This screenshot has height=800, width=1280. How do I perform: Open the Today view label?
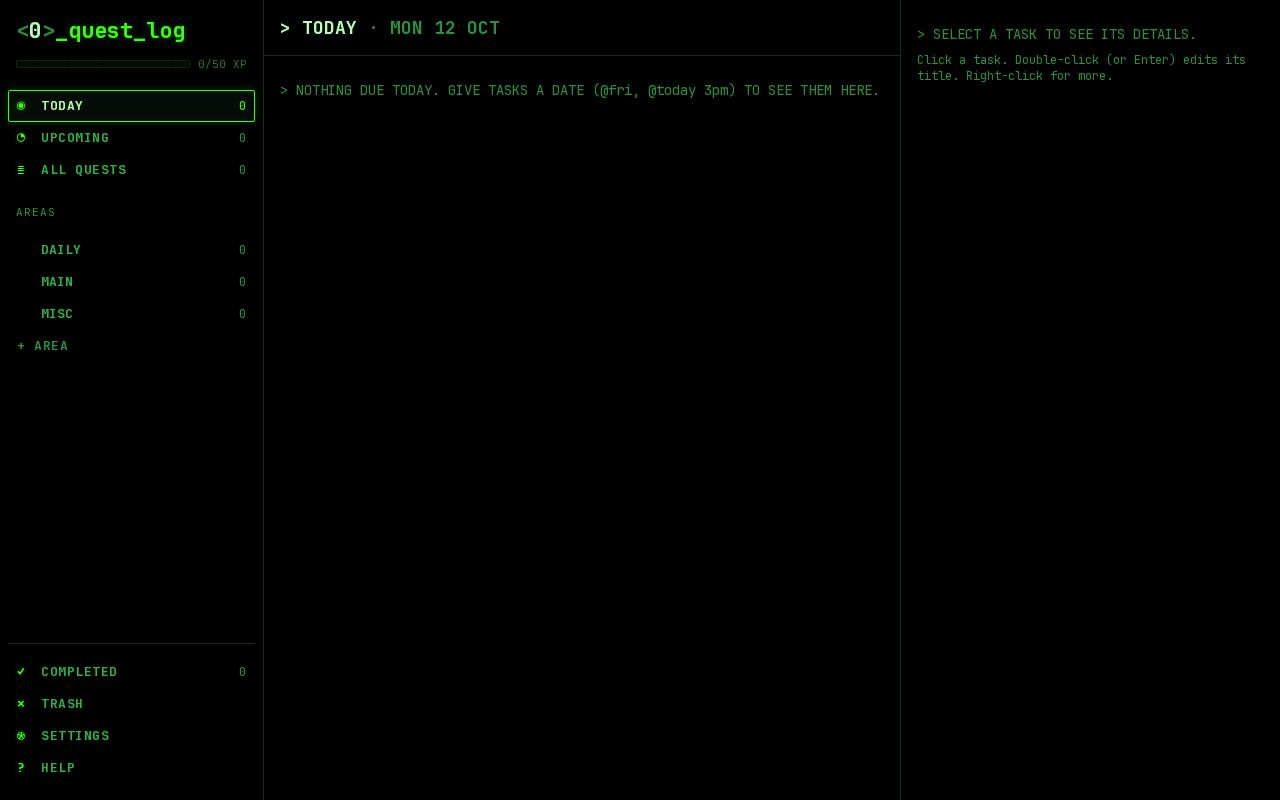pyautogui.click(x=62, y=106)
